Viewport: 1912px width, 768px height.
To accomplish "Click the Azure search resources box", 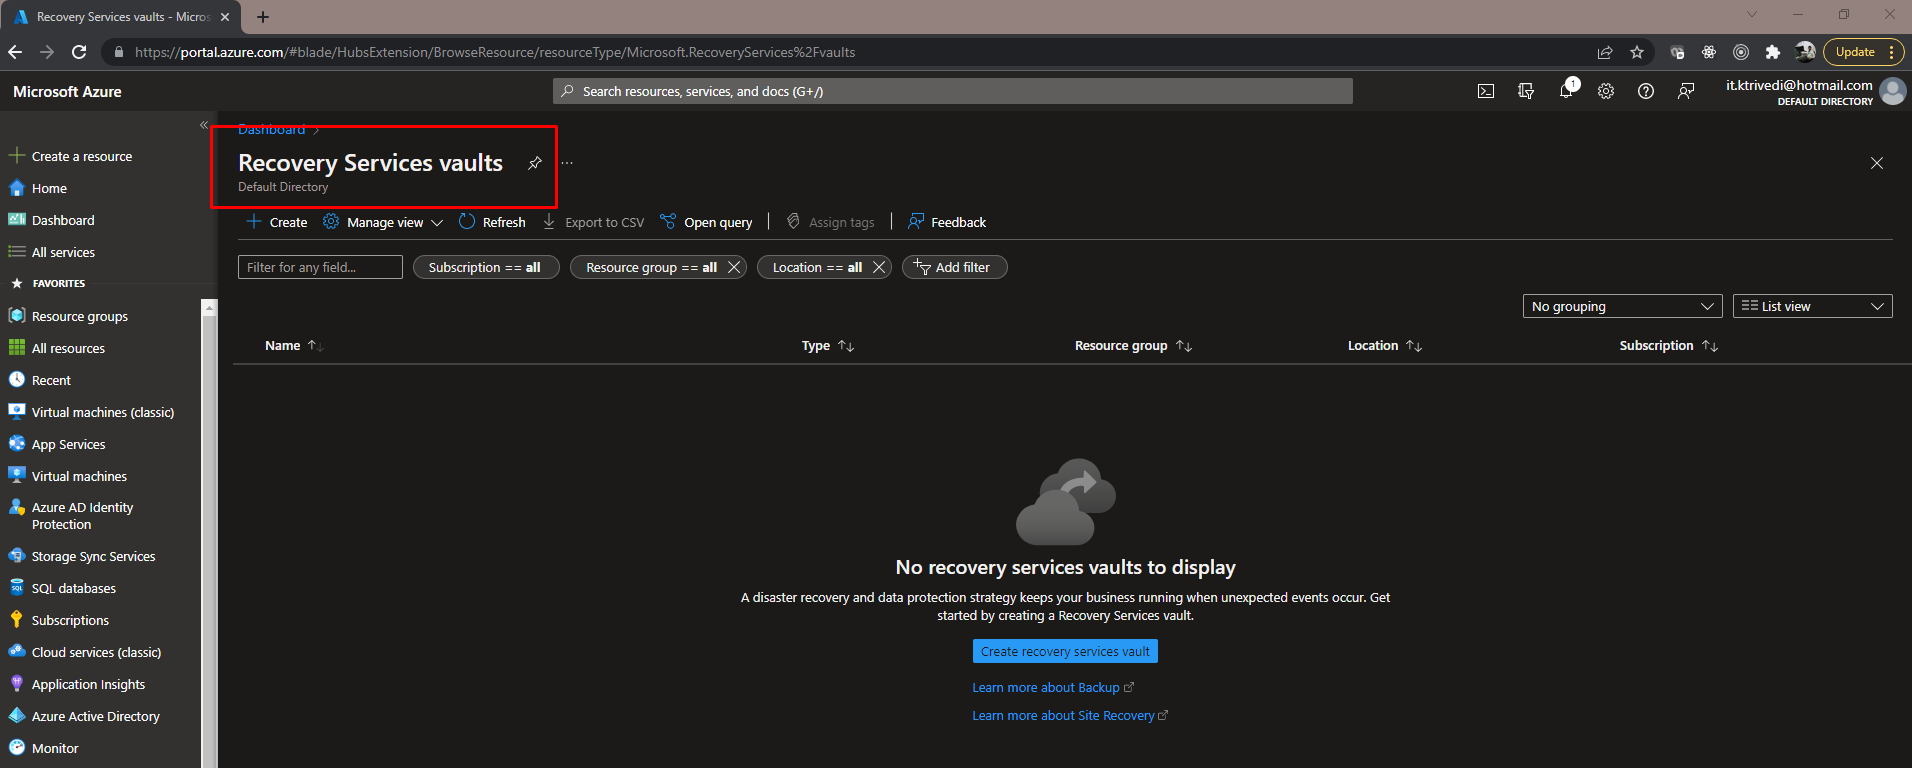I will point(953,91).
